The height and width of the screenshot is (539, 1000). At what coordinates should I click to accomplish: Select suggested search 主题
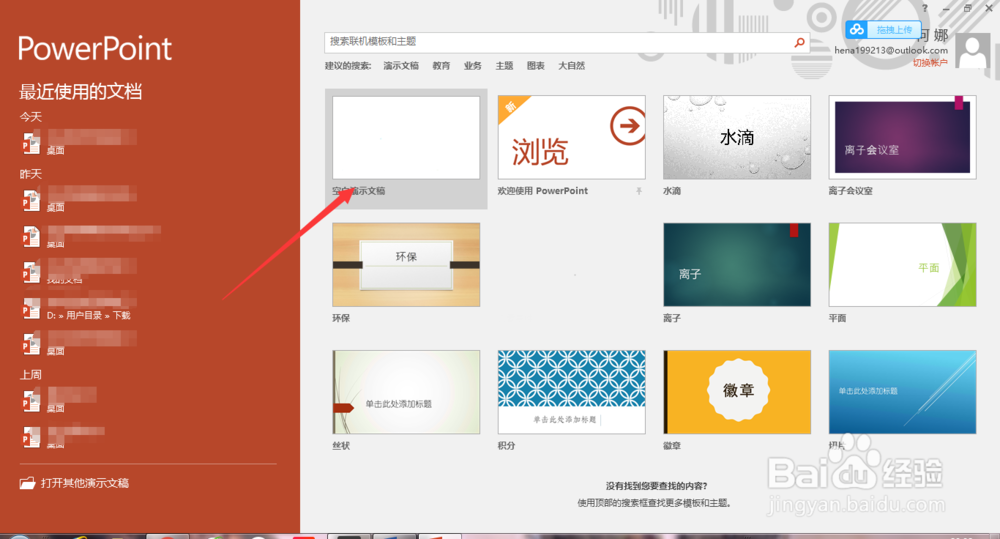(x=504, y=66)
